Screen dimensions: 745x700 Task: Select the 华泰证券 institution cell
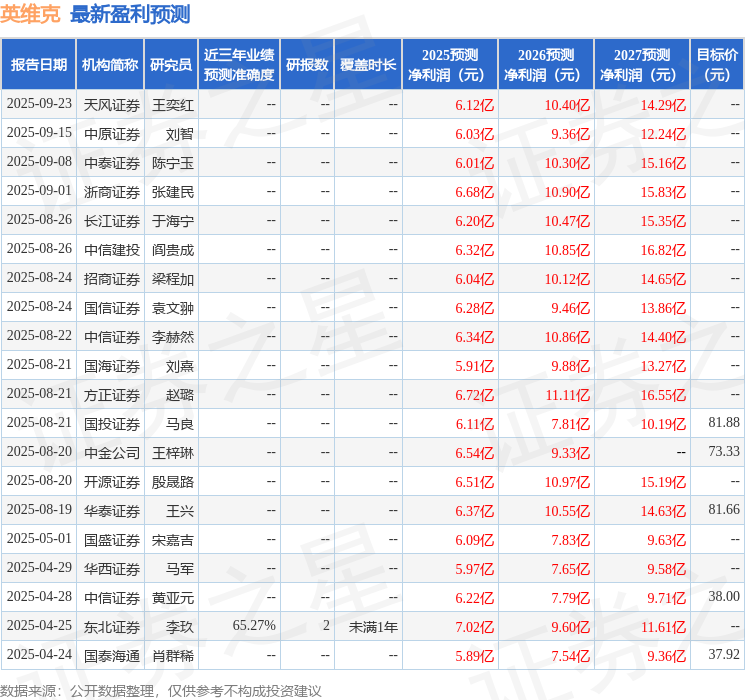112,511
